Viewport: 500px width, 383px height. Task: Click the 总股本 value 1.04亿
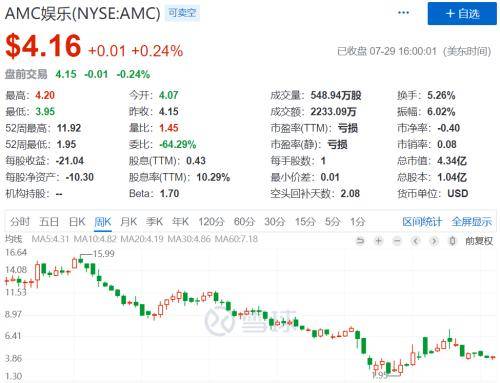(452, 177)
